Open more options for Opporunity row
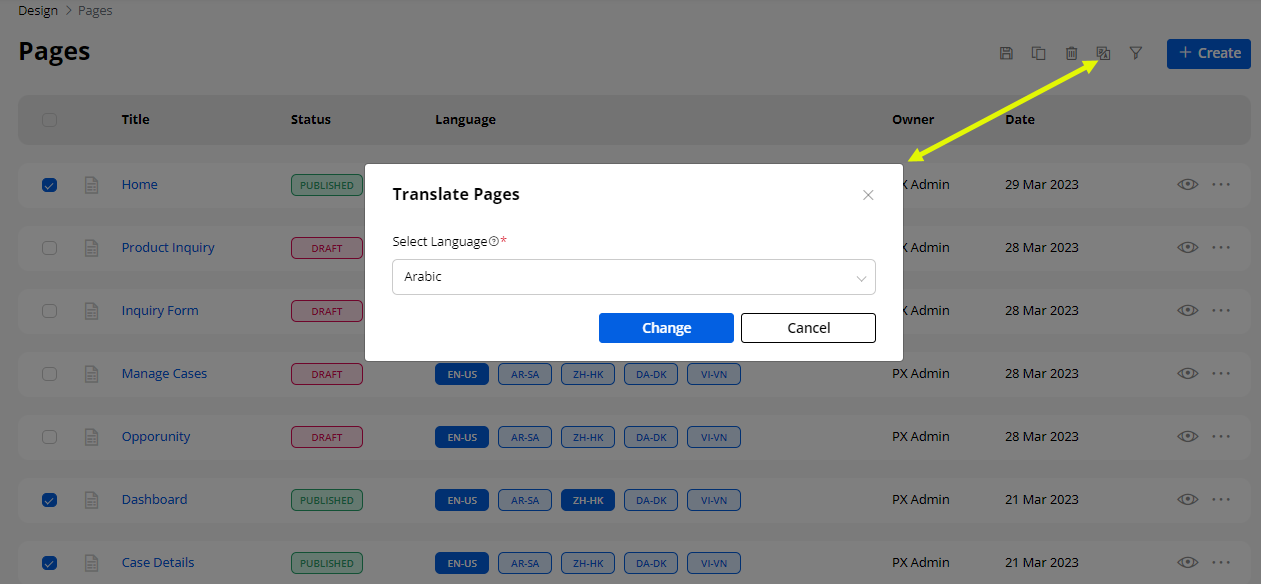 pos(1221,437)
